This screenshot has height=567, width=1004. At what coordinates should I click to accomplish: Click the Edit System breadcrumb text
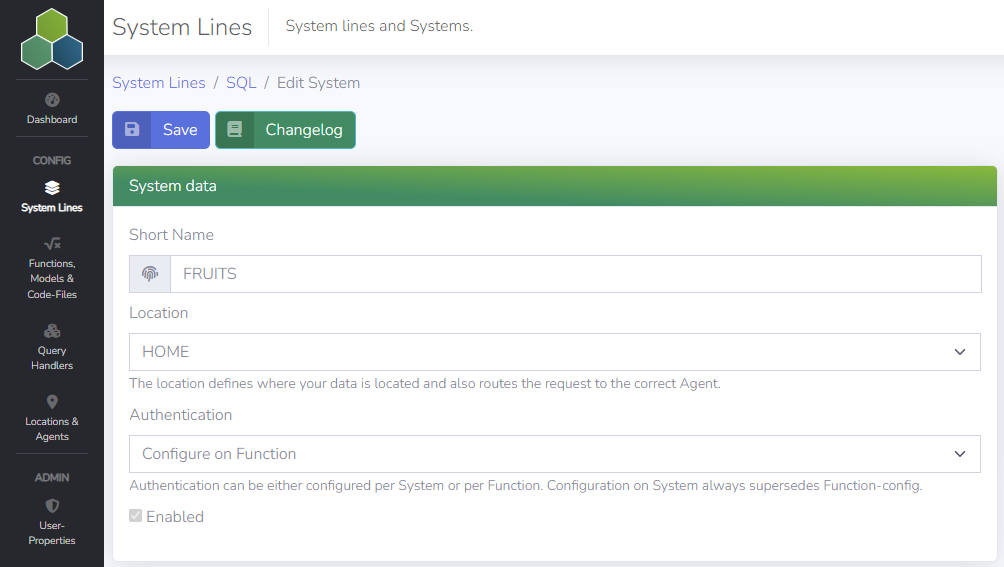(318, 83)
